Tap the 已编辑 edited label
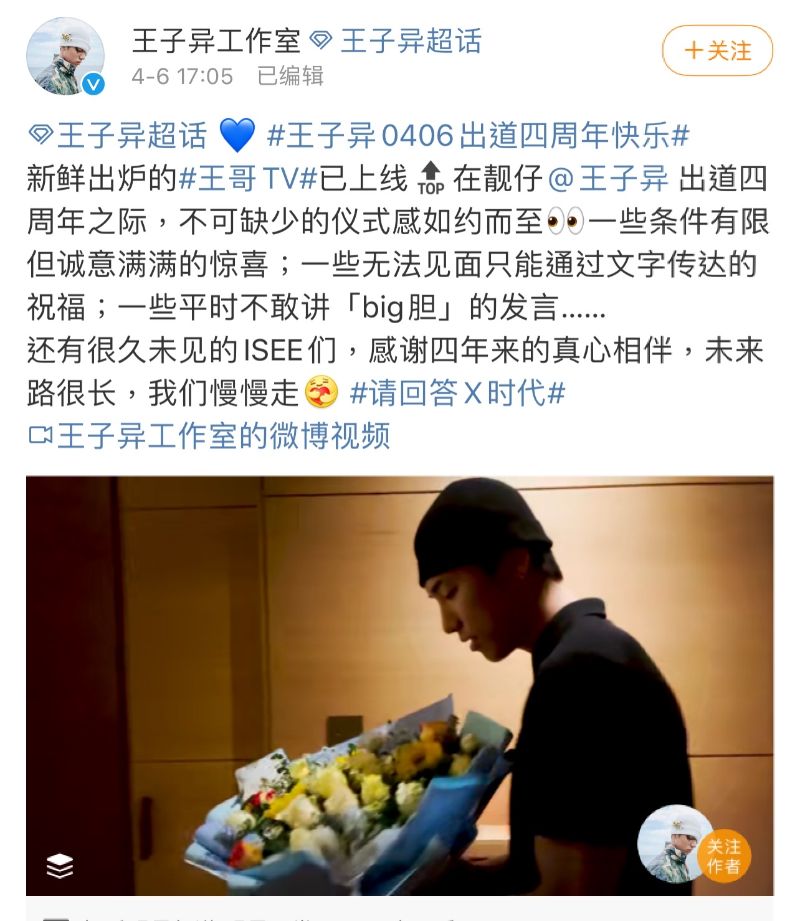The height and width of the screenshot is (921, 800). coord(290,76)
